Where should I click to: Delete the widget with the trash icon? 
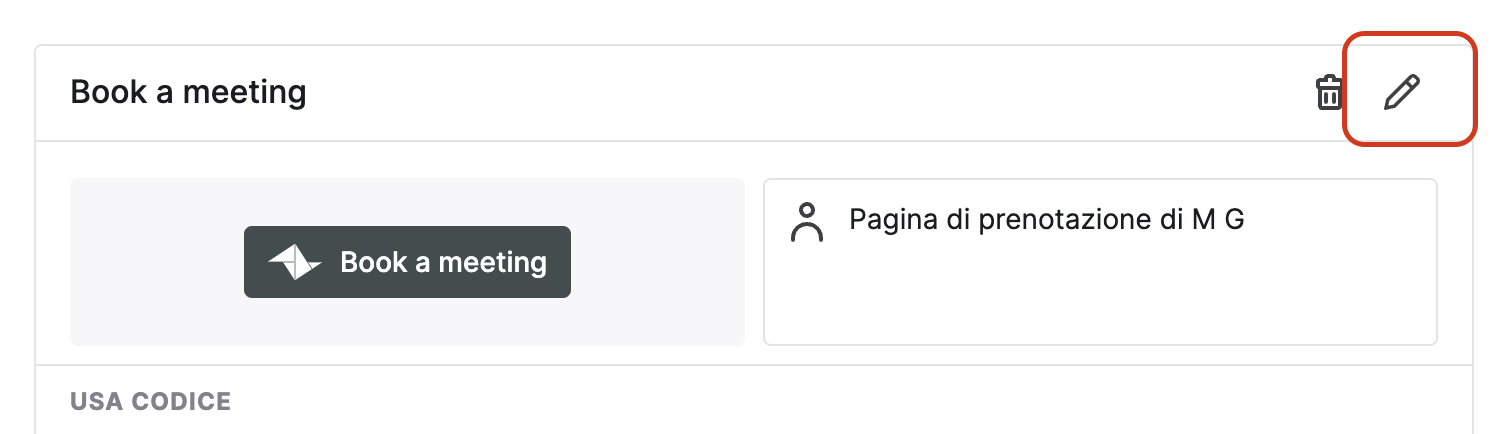point(1329,93)
